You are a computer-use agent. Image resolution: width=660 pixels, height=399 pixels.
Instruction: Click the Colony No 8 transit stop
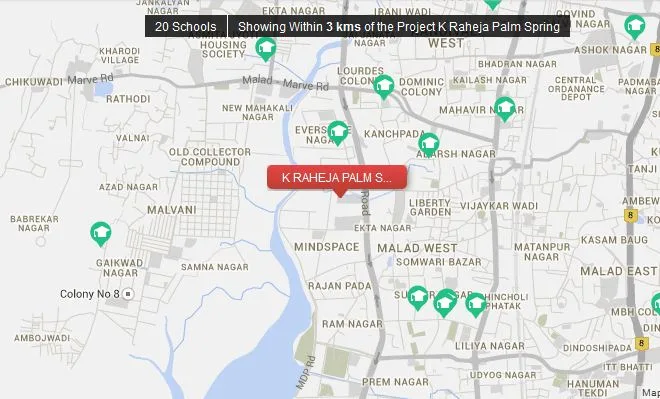tap(128, 294)
